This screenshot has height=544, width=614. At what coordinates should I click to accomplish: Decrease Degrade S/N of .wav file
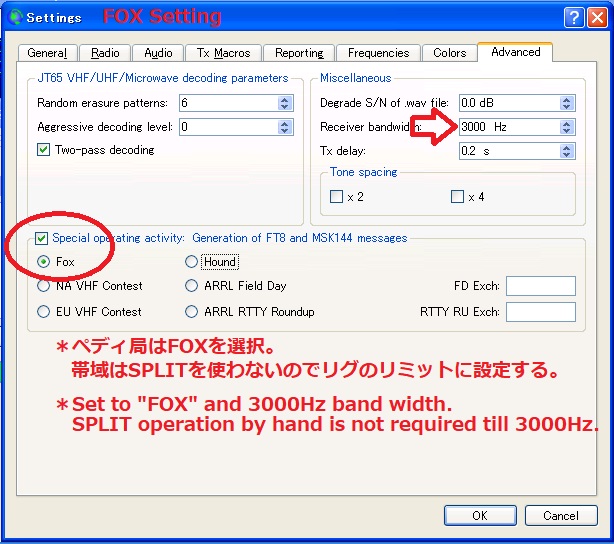coord(566,107)
